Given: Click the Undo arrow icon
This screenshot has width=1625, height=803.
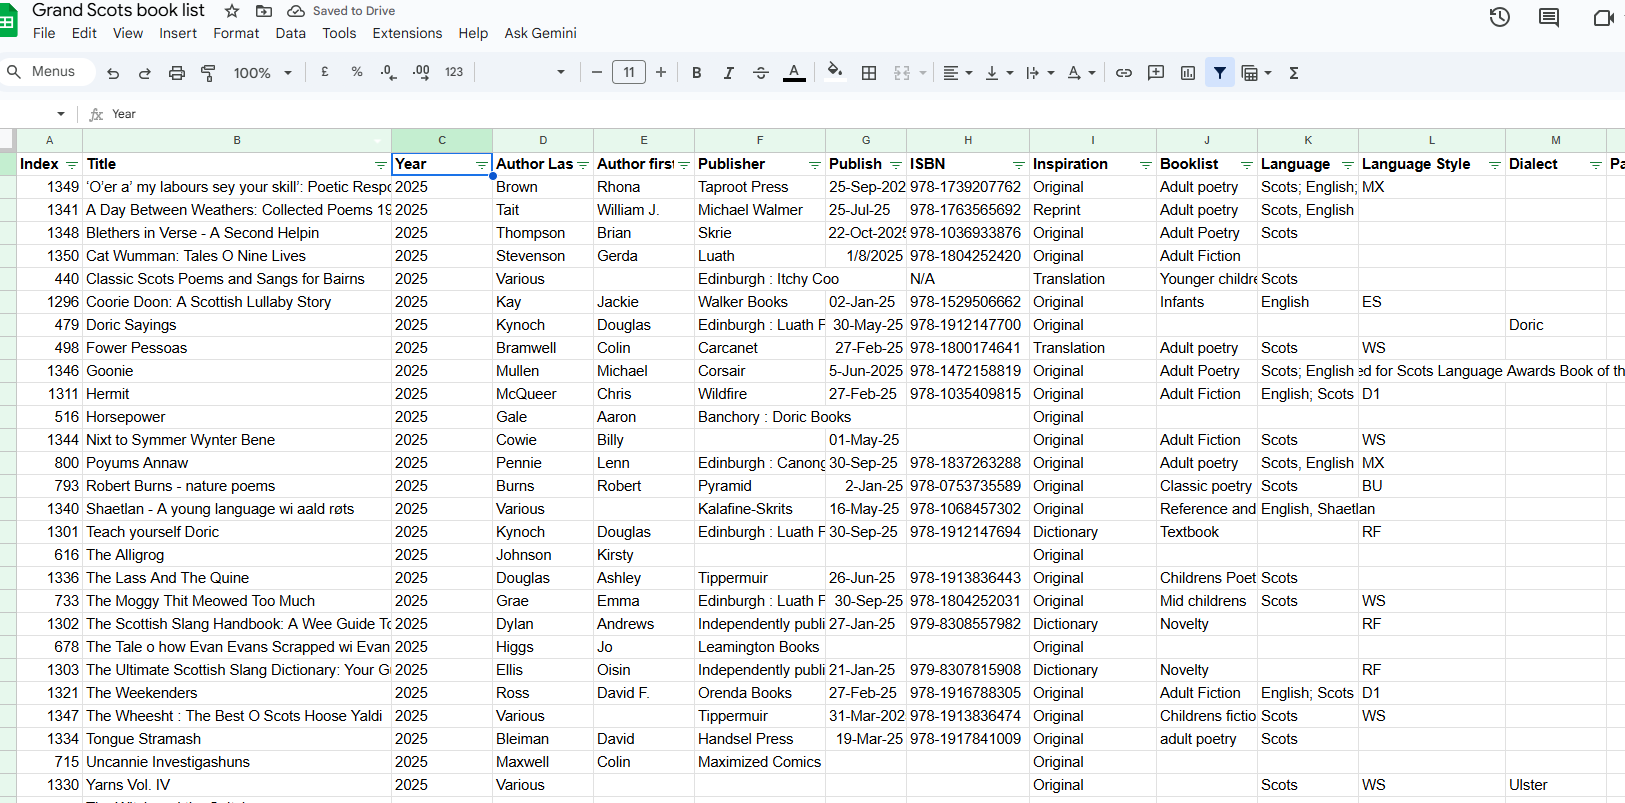Looking at the screenshot, I should click(113, 73).
